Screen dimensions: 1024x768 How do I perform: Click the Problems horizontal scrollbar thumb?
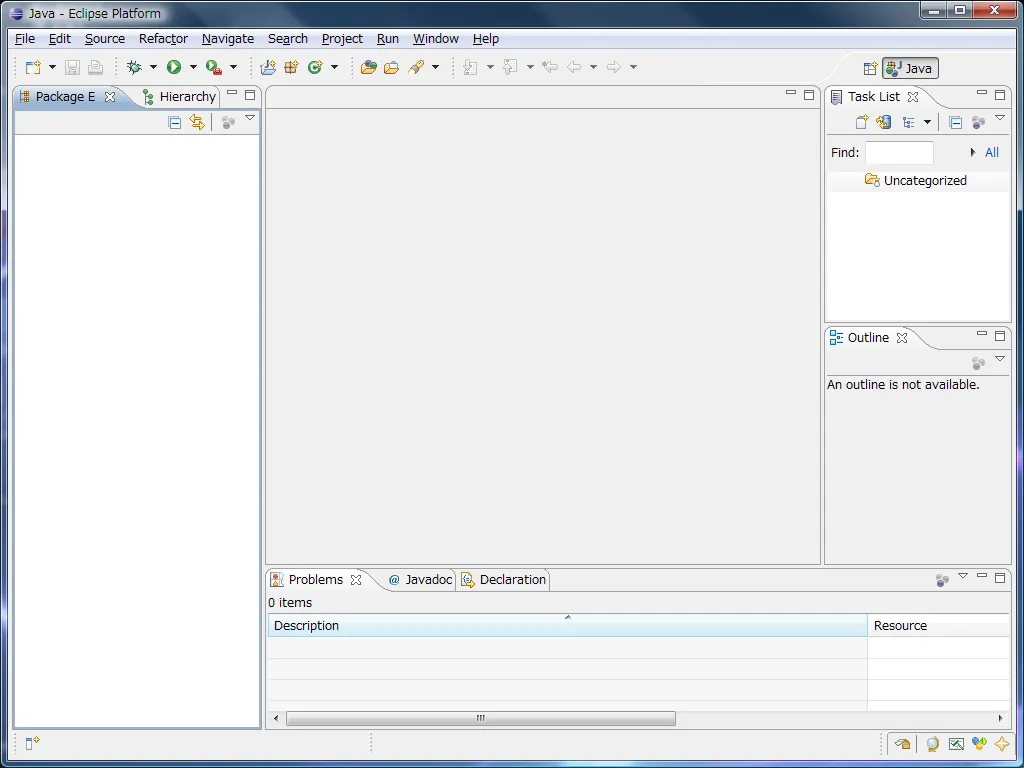pyautogui.click(x=481, y=718)
